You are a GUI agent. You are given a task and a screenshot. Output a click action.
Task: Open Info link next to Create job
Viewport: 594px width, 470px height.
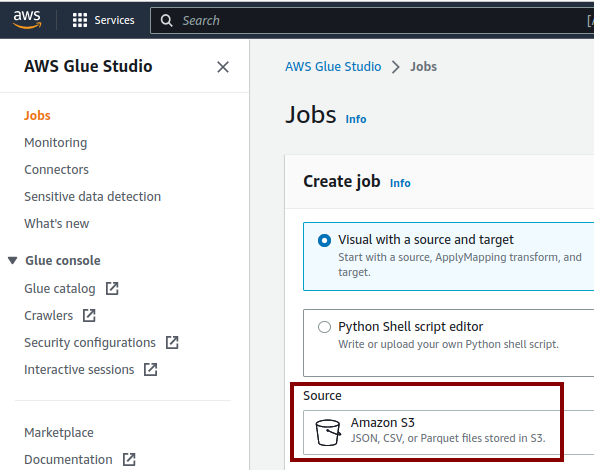tap(400, 183)
